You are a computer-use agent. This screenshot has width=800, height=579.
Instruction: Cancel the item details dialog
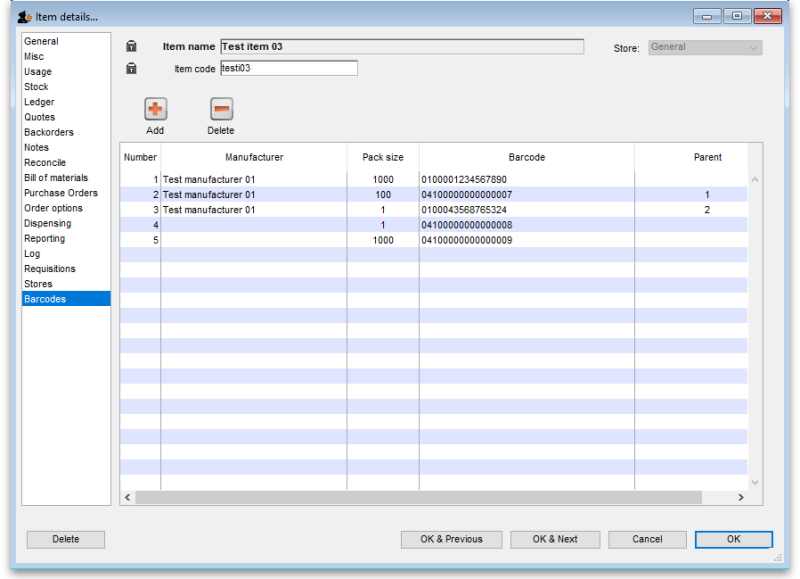click(647, 539)
